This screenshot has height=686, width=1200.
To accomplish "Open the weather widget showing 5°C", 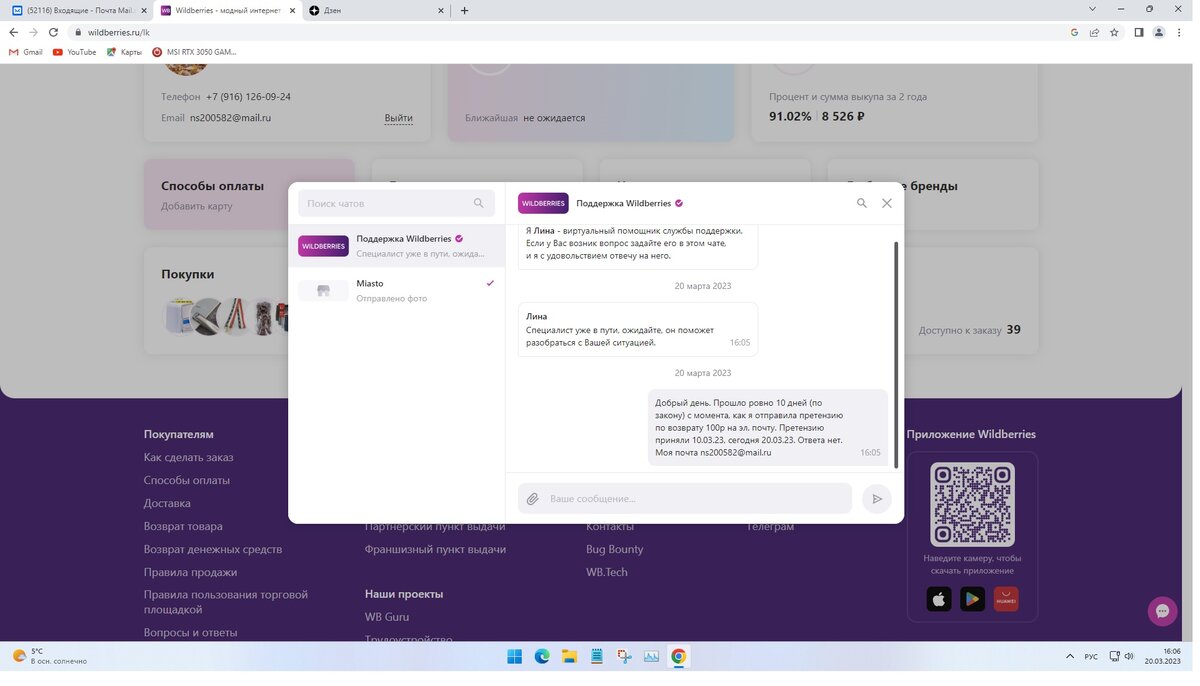I will [49, 656].
